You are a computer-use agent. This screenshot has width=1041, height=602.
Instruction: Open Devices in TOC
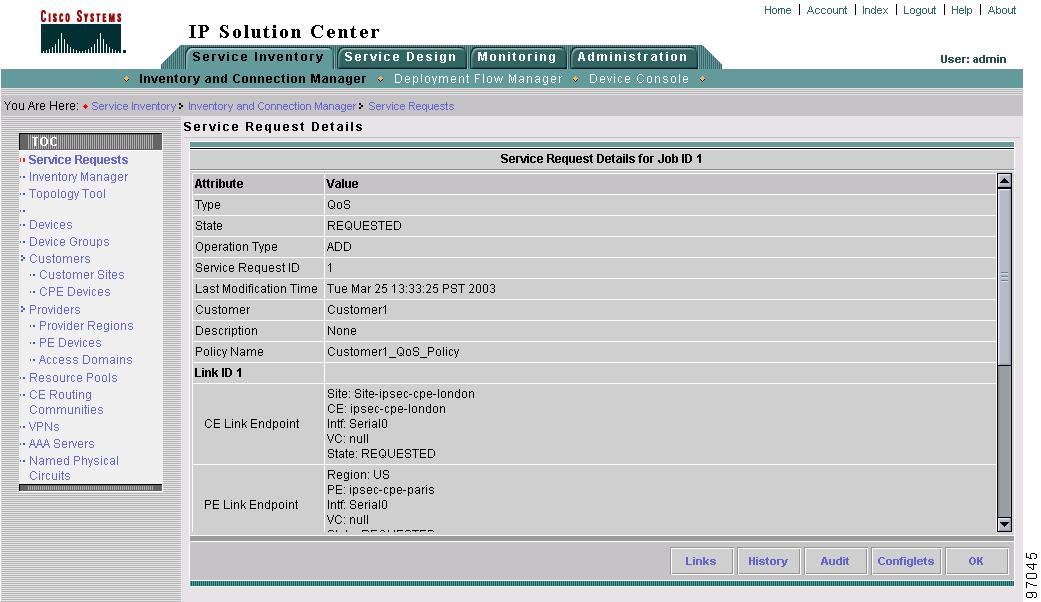[50, 225]
